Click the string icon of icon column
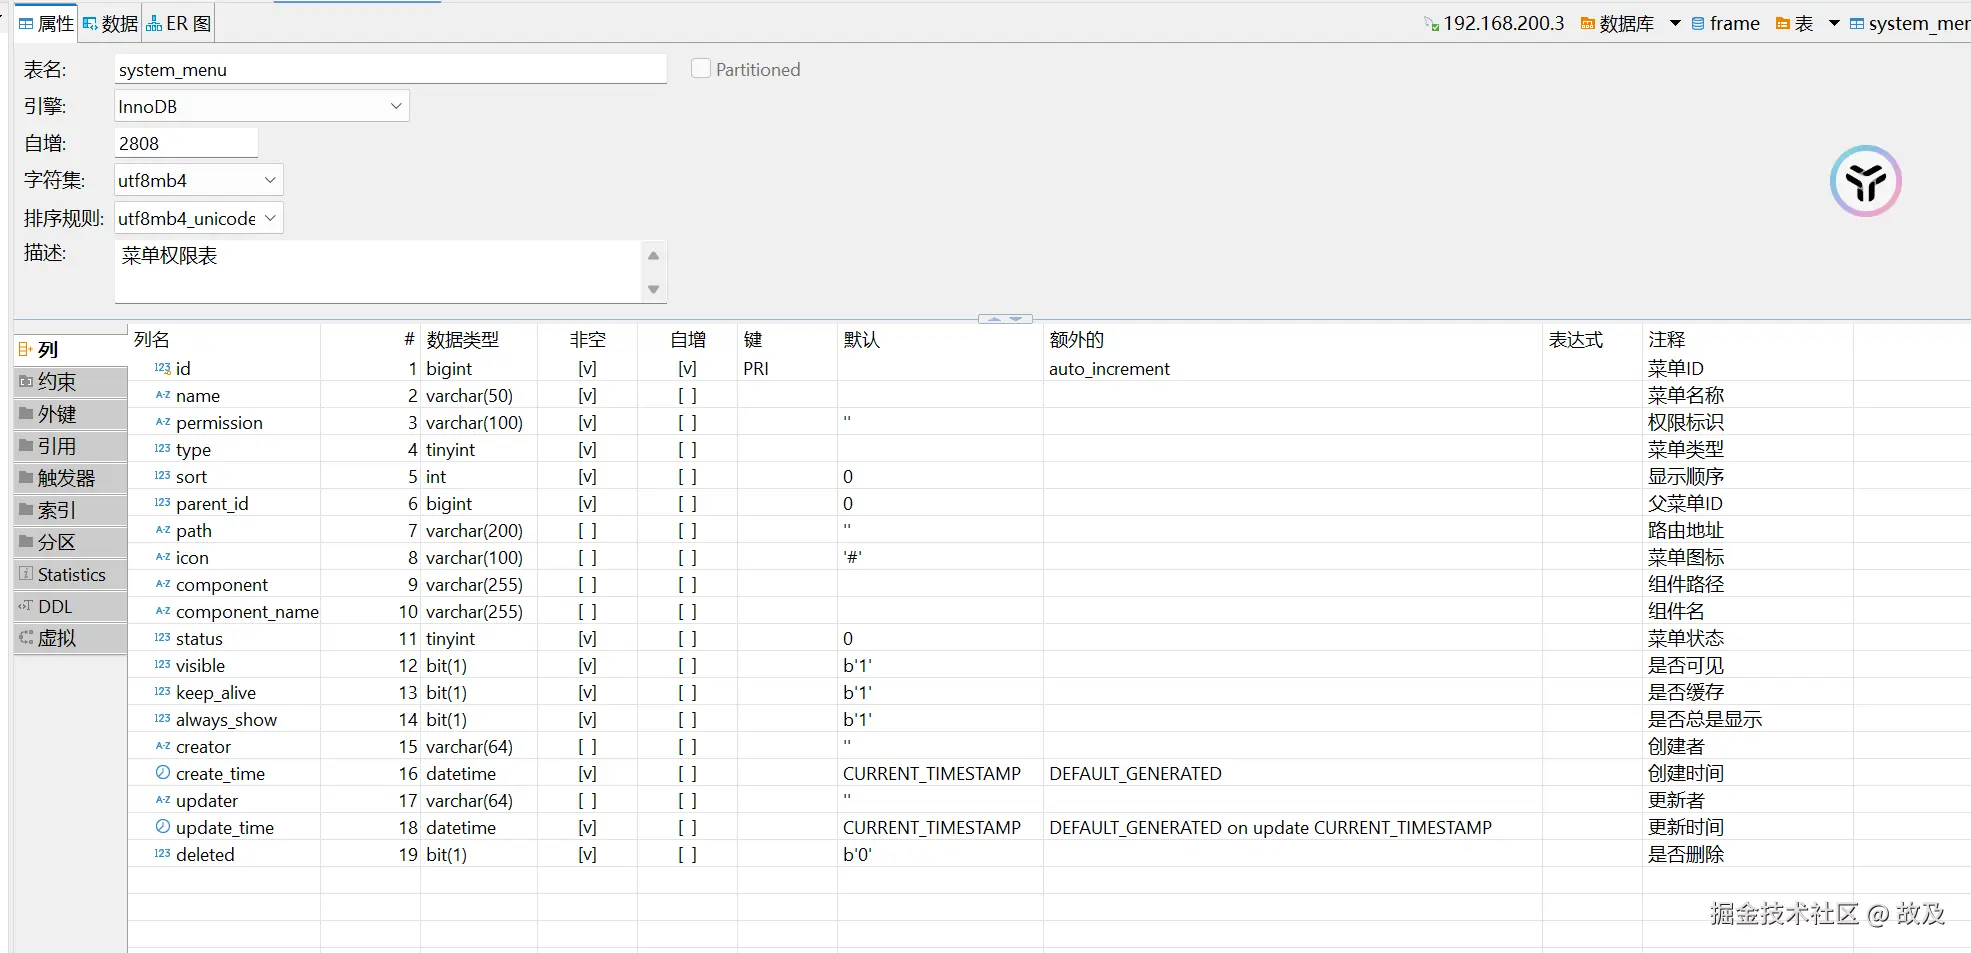 162,557
